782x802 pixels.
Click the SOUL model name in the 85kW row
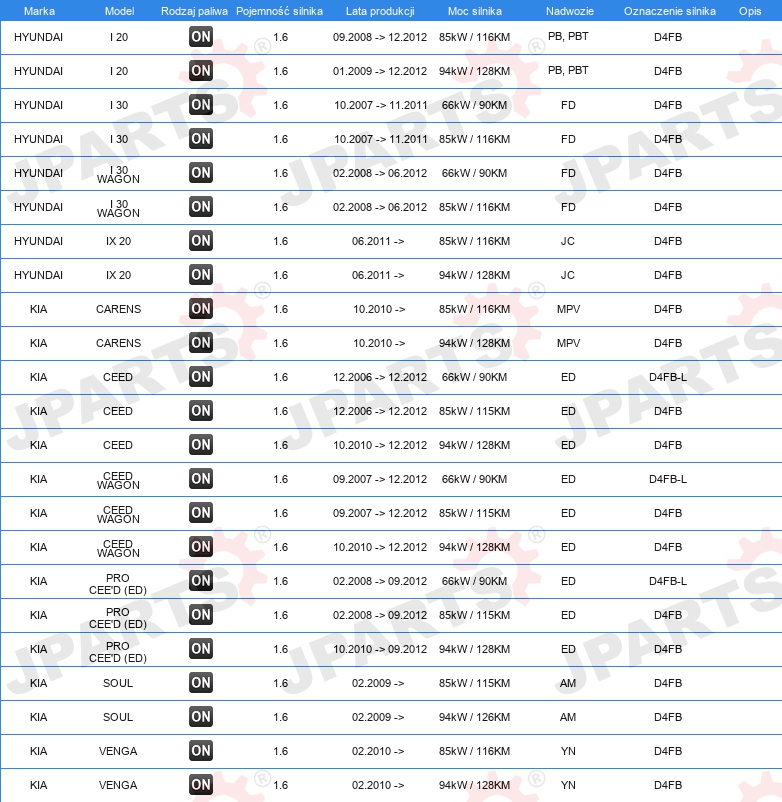tap(118, 683)
